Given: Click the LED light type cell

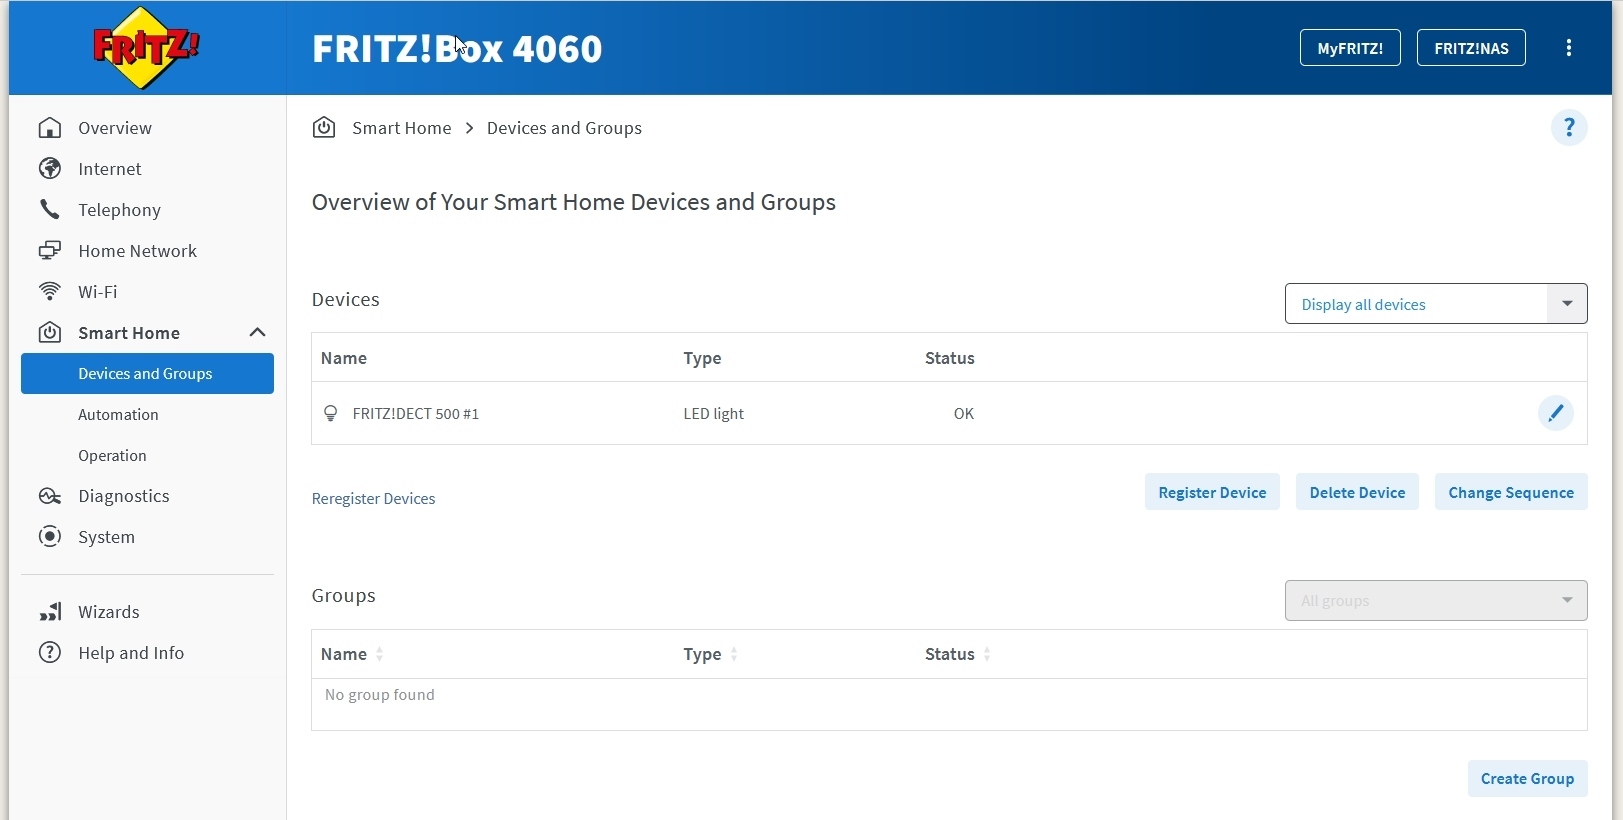Looking at the screenshot, I should tap(714, 414).
